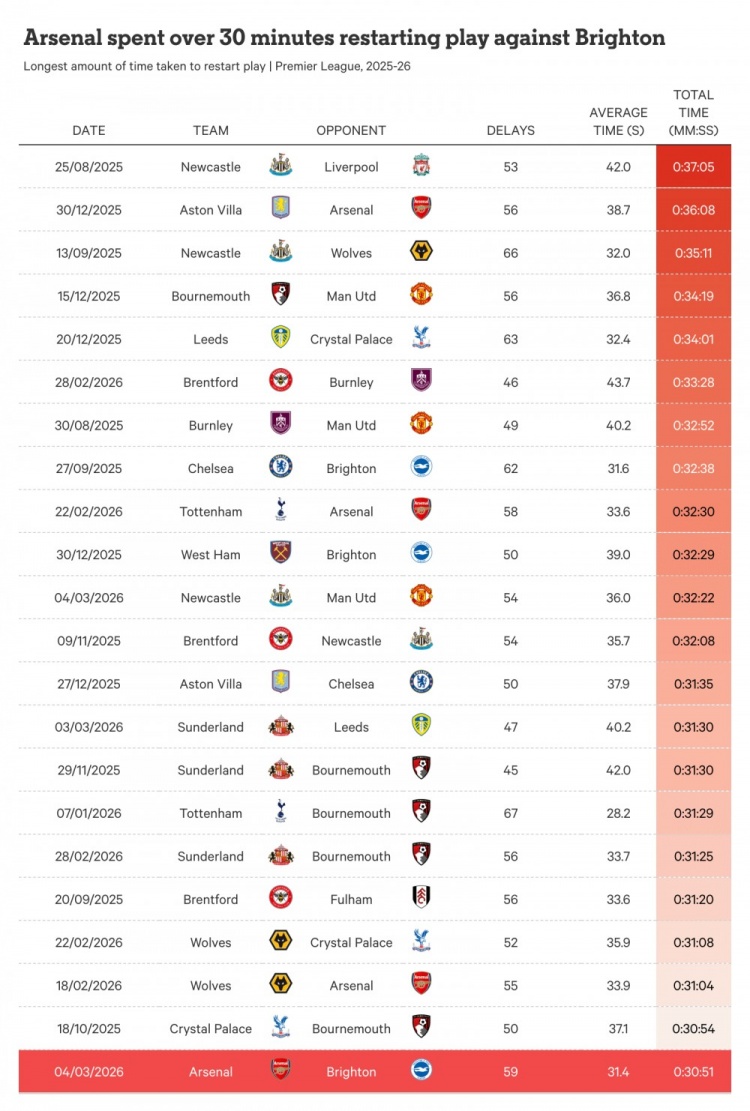Image resolution: width=750 pixels, height=1111 pixels.
Task: Click Burnley crest in the 30/08/2025 row
Action: pos(281,424)
